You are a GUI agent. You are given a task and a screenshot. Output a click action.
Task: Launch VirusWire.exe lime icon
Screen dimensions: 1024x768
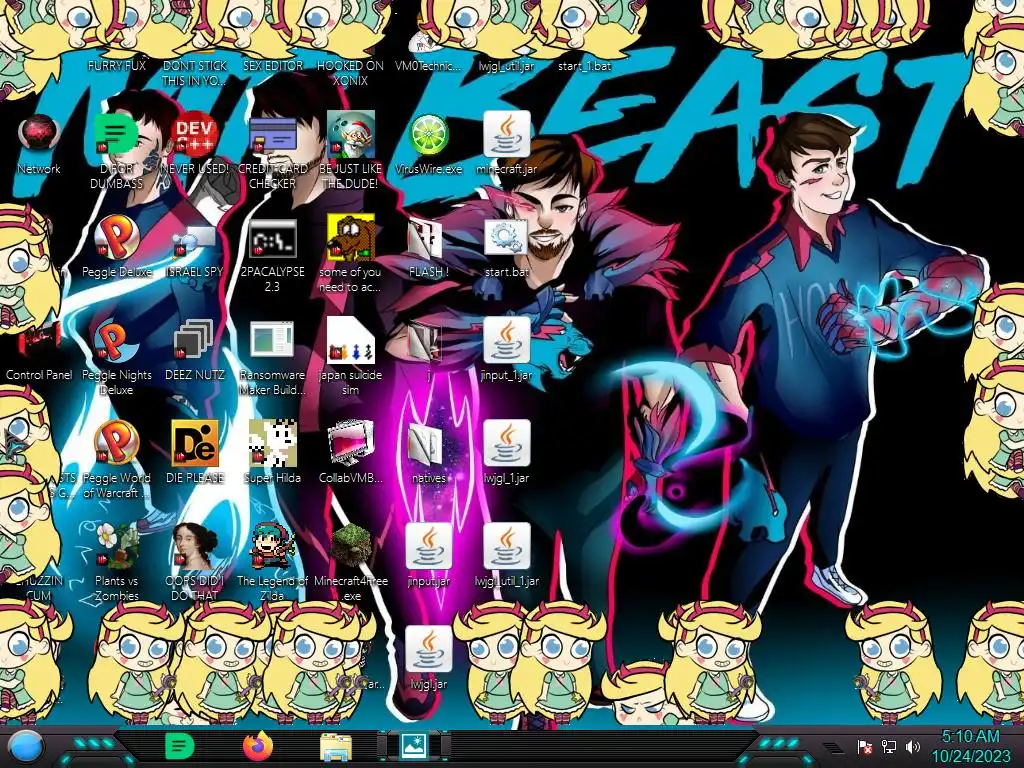[428, 135]
